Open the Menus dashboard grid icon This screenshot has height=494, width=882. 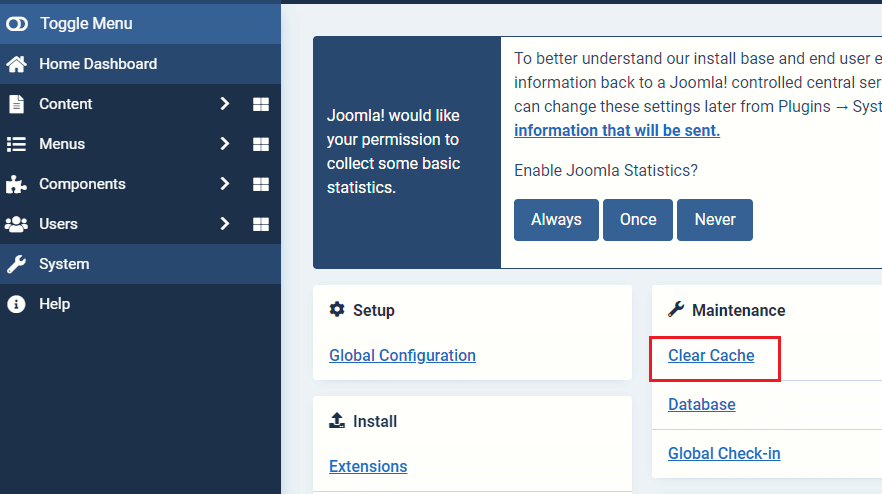coord(260,144)
